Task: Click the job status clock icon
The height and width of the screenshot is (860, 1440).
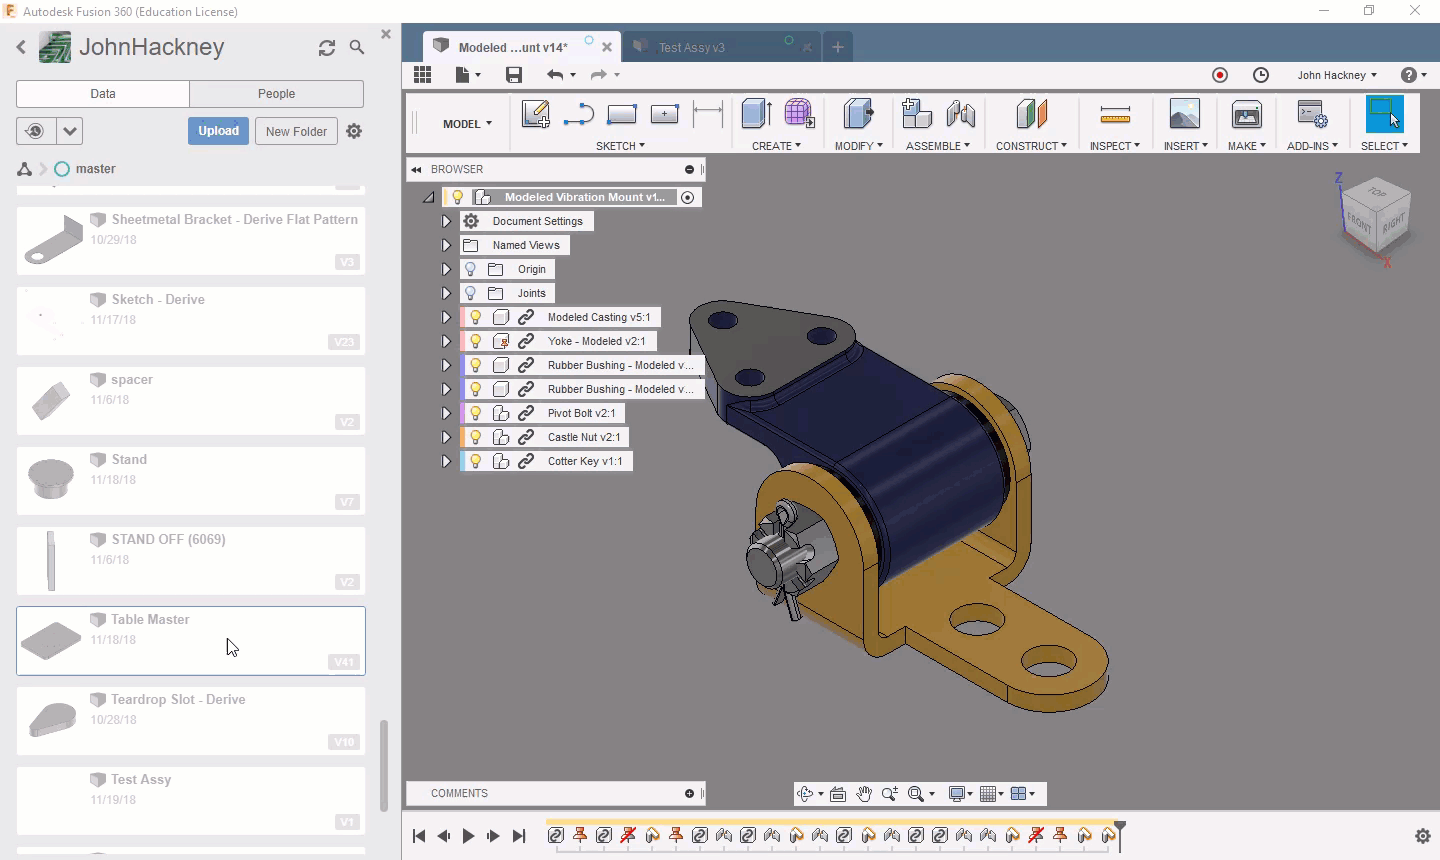Action: coord(1261,75)
